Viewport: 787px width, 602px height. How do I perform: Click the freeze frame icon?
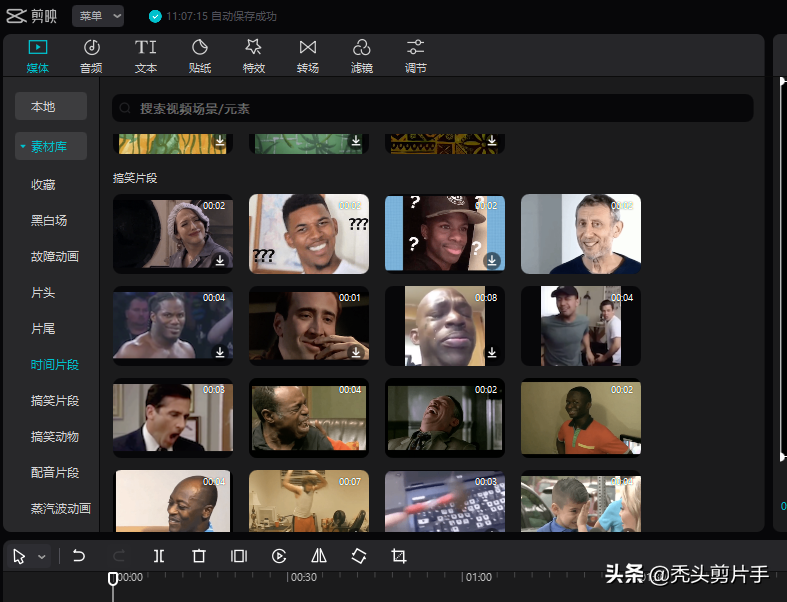[x=239, y=556]
